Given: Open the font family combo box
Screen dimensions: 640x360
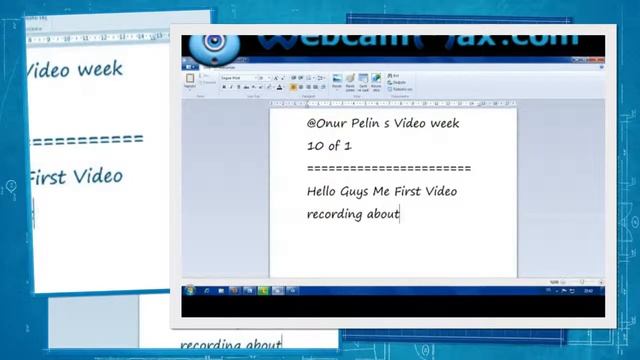Looking at the screenshot, I should click(x=239, y=78).
